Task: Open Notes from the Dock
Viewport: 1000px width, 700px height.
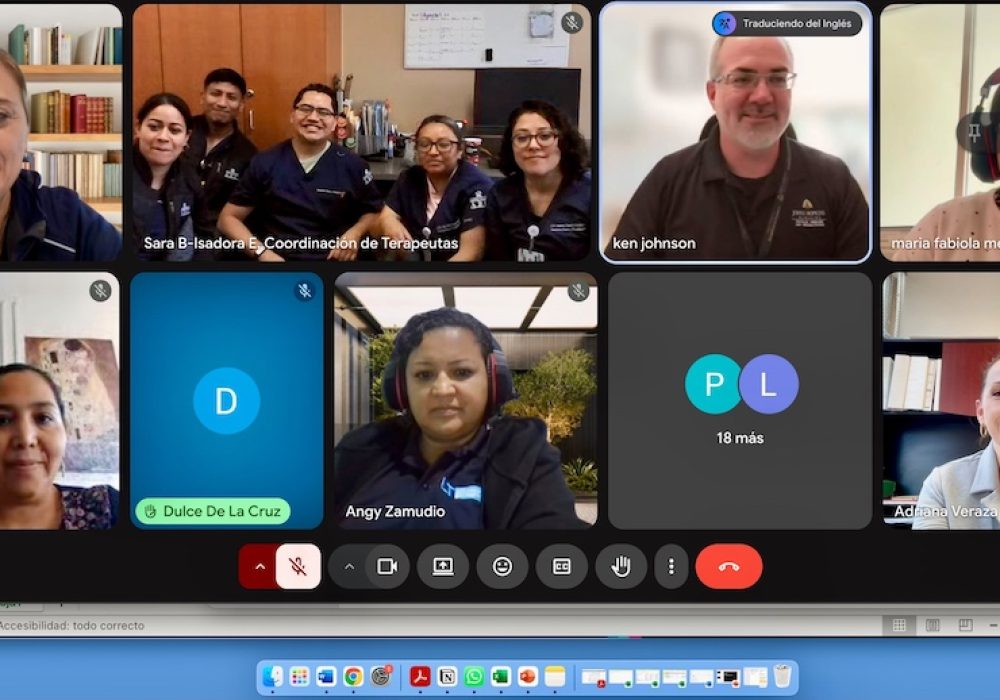Action: point(555,676)
